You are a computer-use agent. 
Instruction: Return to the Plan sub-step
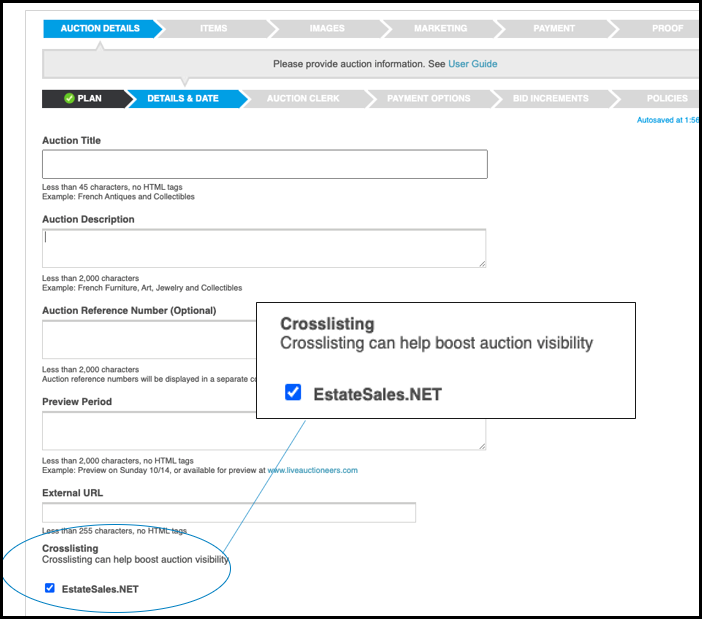click(83, 99)
